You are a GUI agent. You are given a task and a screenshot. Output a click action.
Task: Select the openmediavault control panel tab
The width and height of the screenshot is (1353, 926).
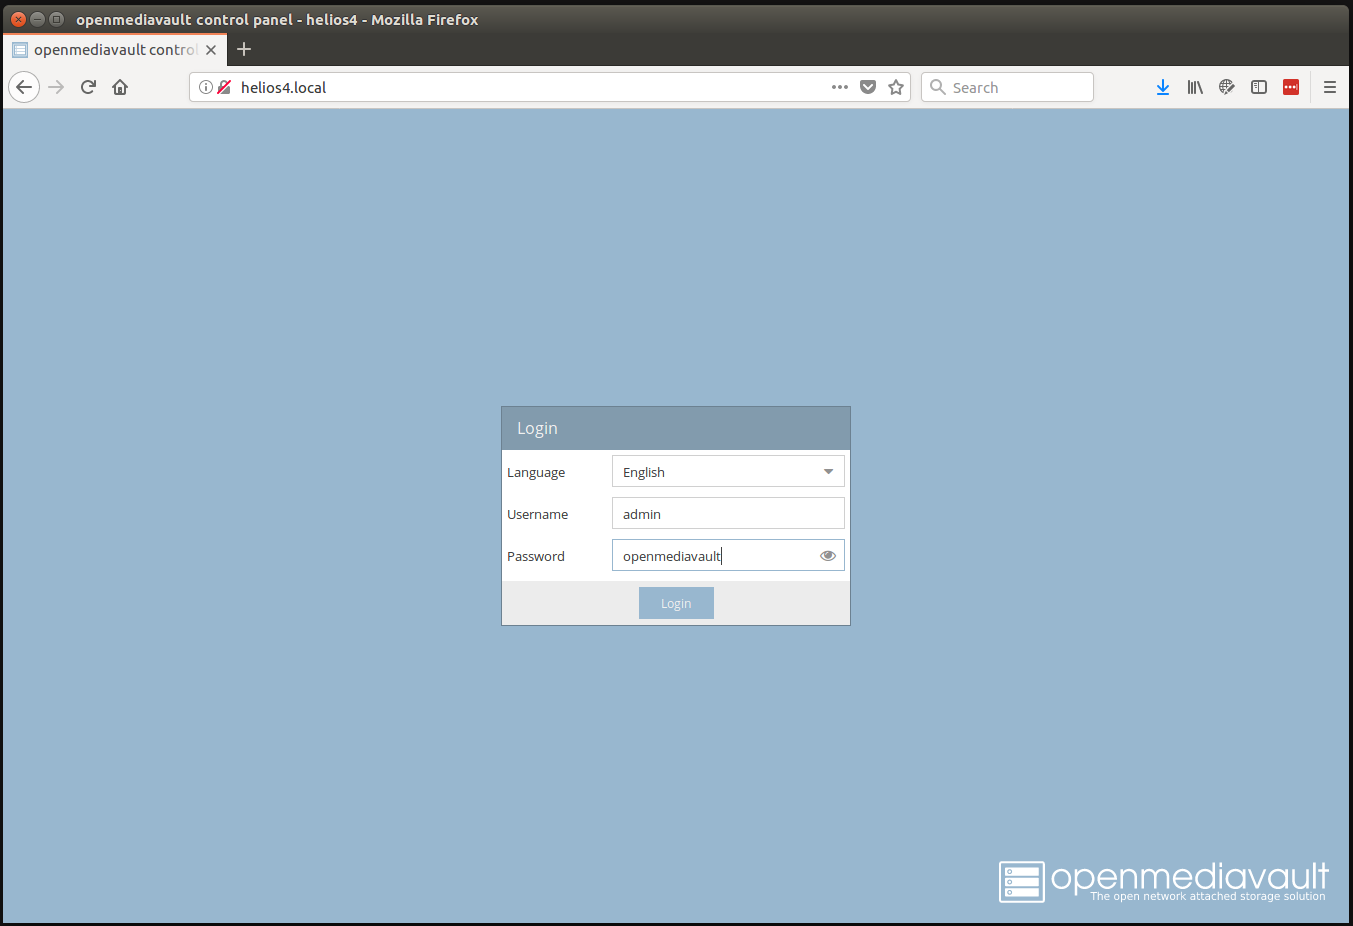(114, 50)
